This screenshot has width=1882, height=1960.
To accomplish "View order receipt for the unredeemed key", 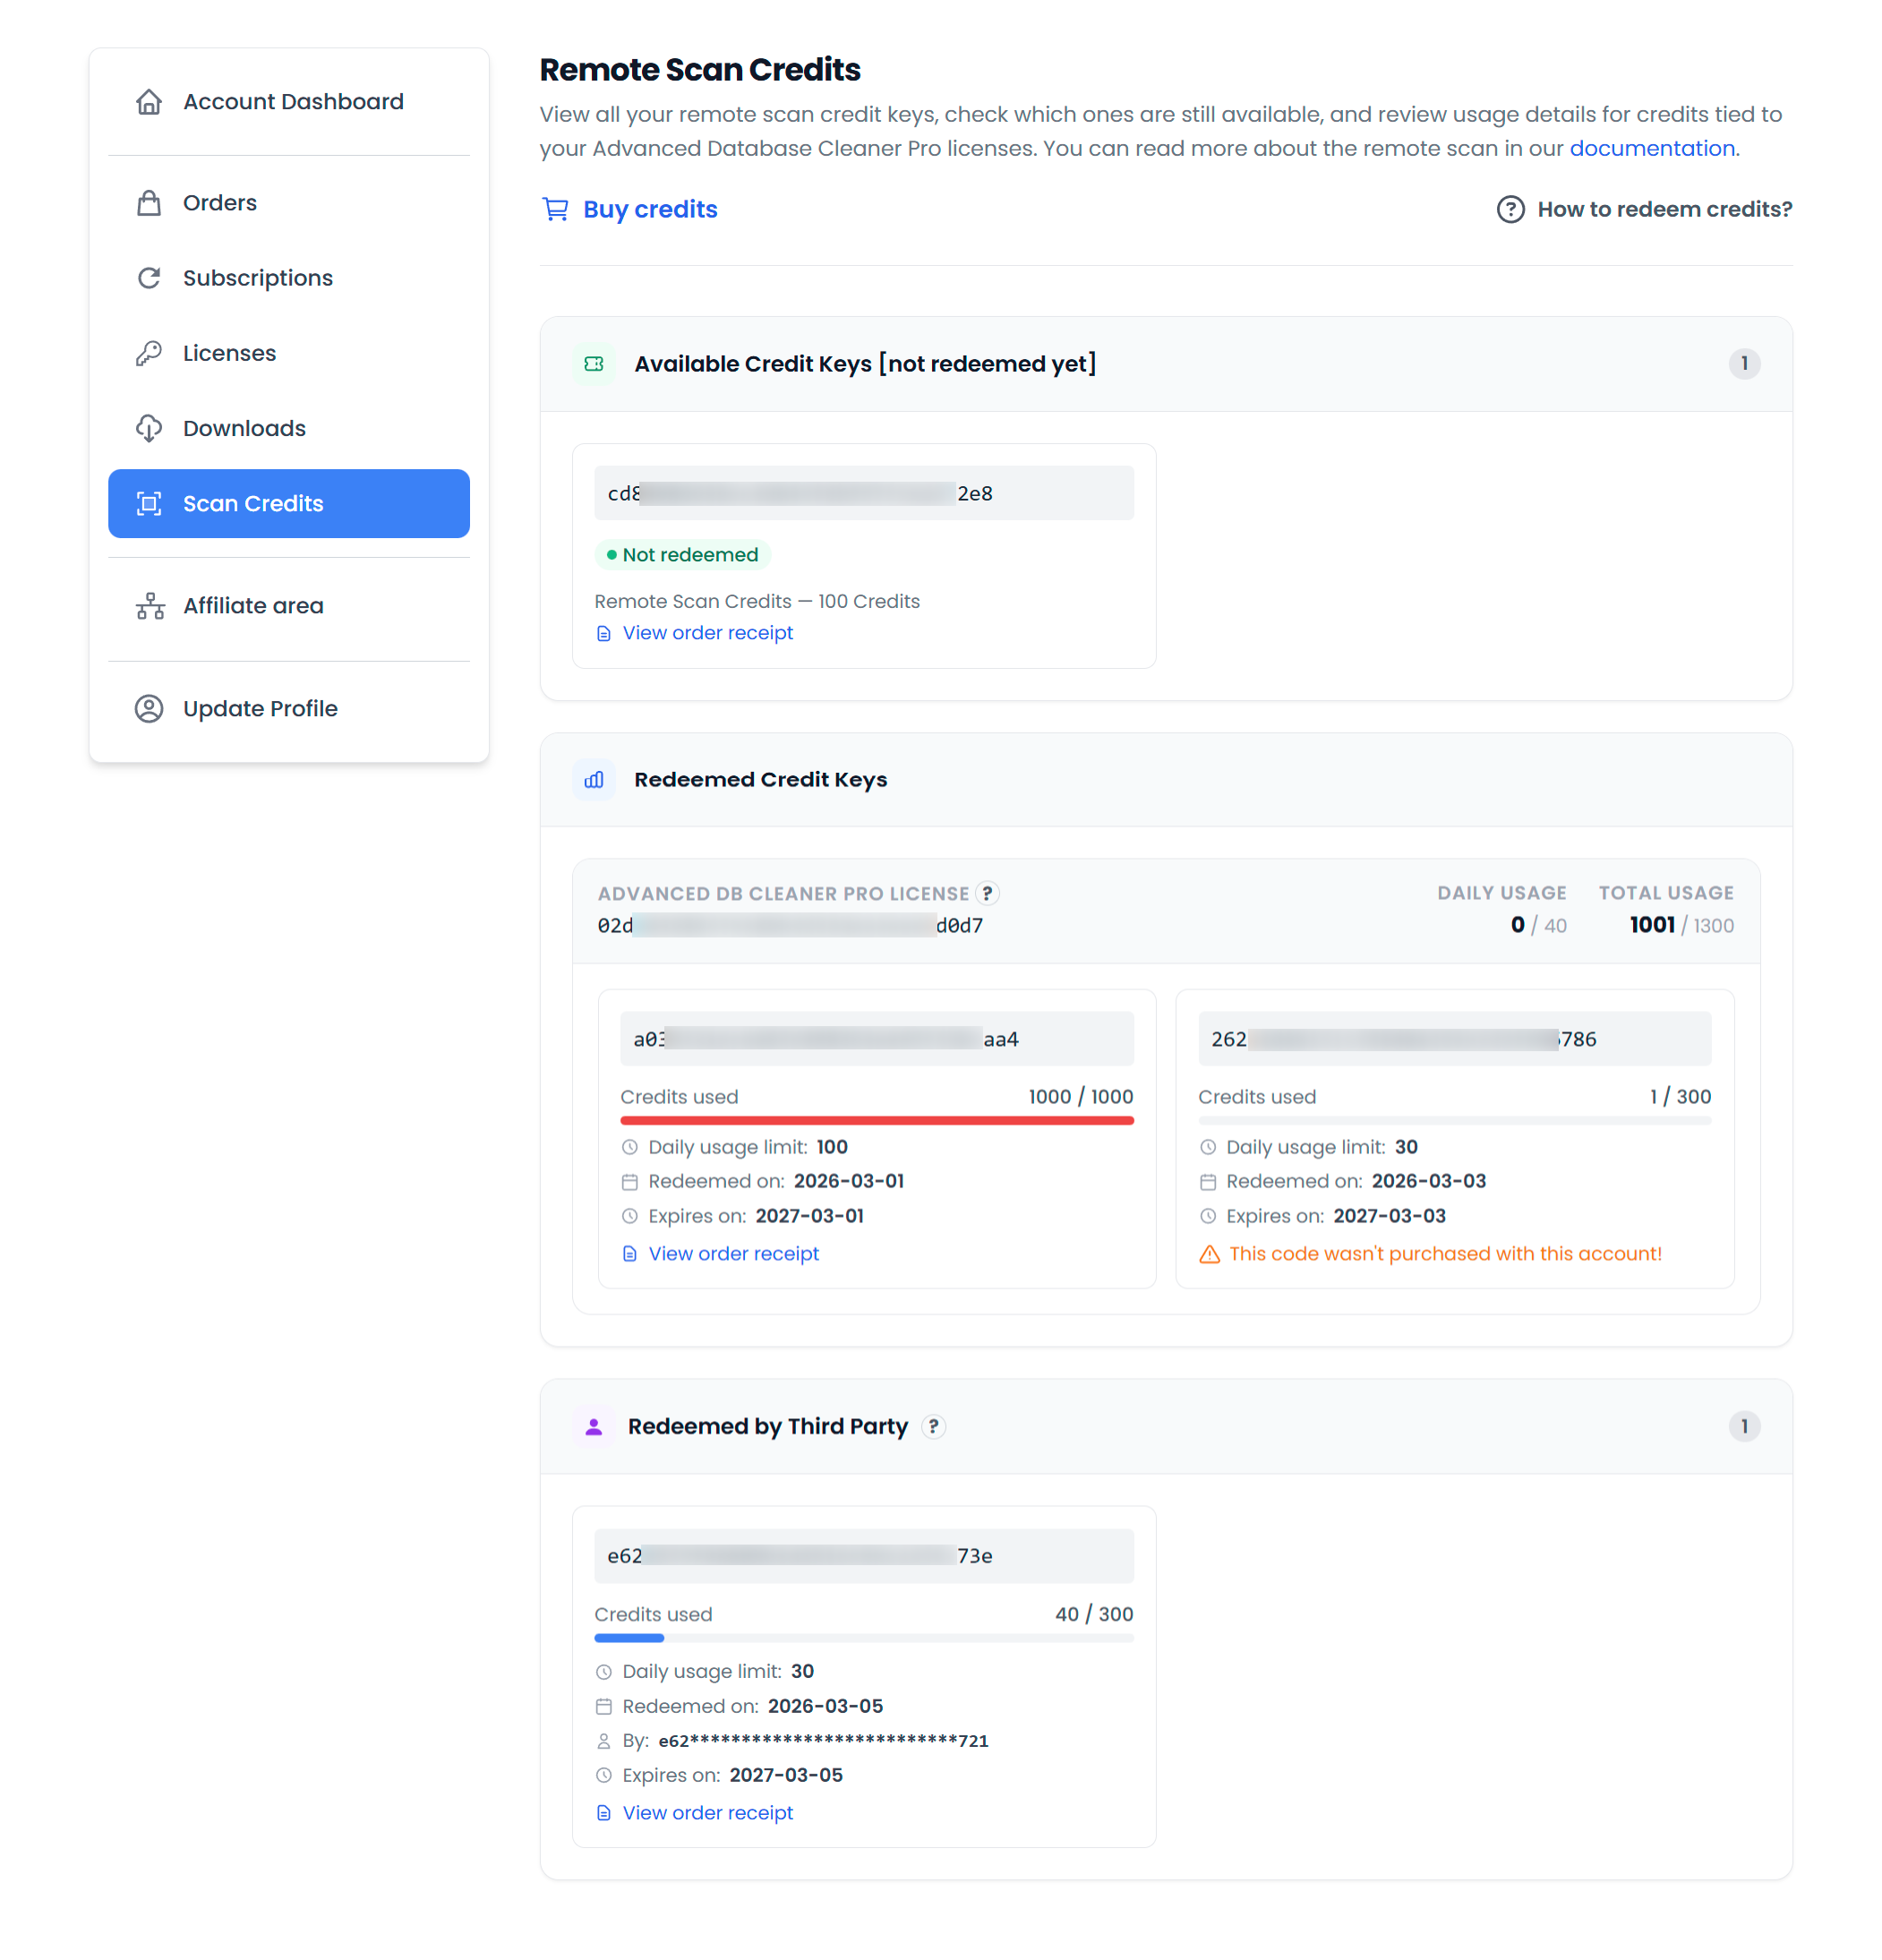I will pos(707,633).
